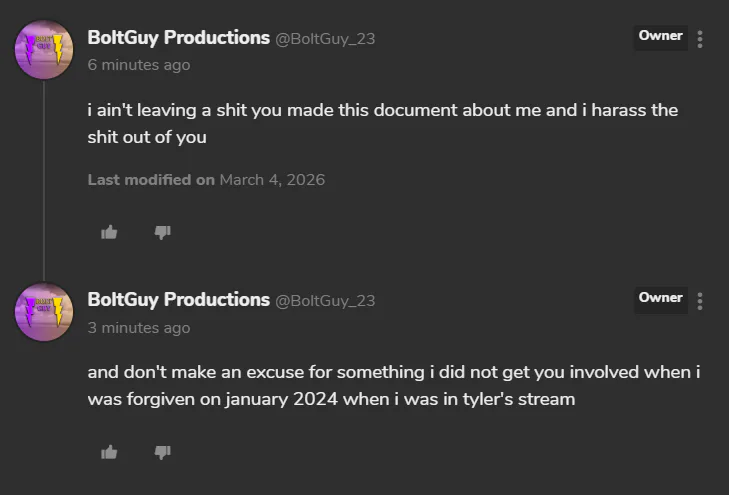Open BoltGuy Productions profile from second comment

tap(178, 300)
